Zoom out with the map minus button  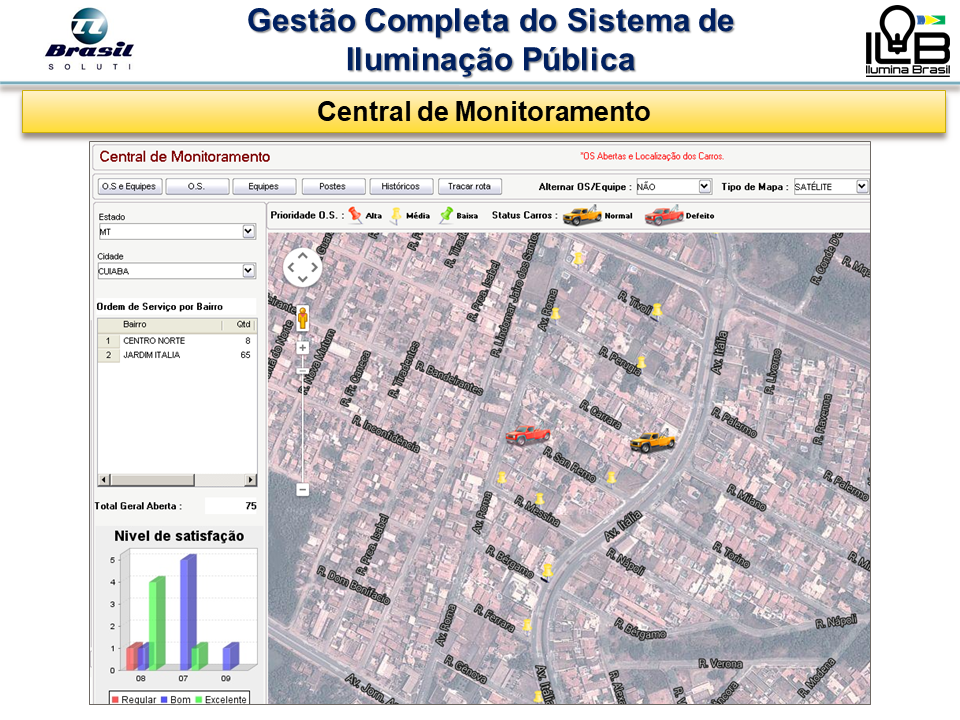coord(302,489)
